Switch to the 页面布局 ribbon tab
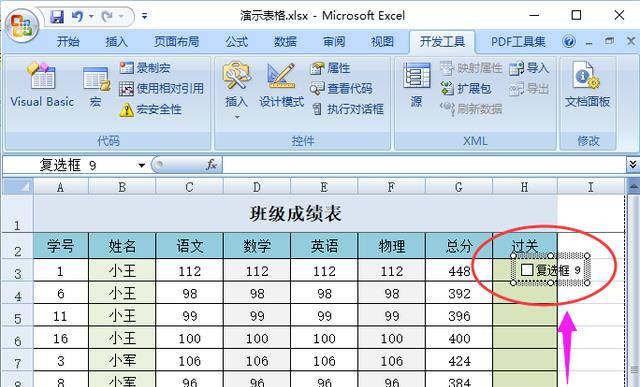Viewport: 640px width, 387px height. click(x=176, y=41)
